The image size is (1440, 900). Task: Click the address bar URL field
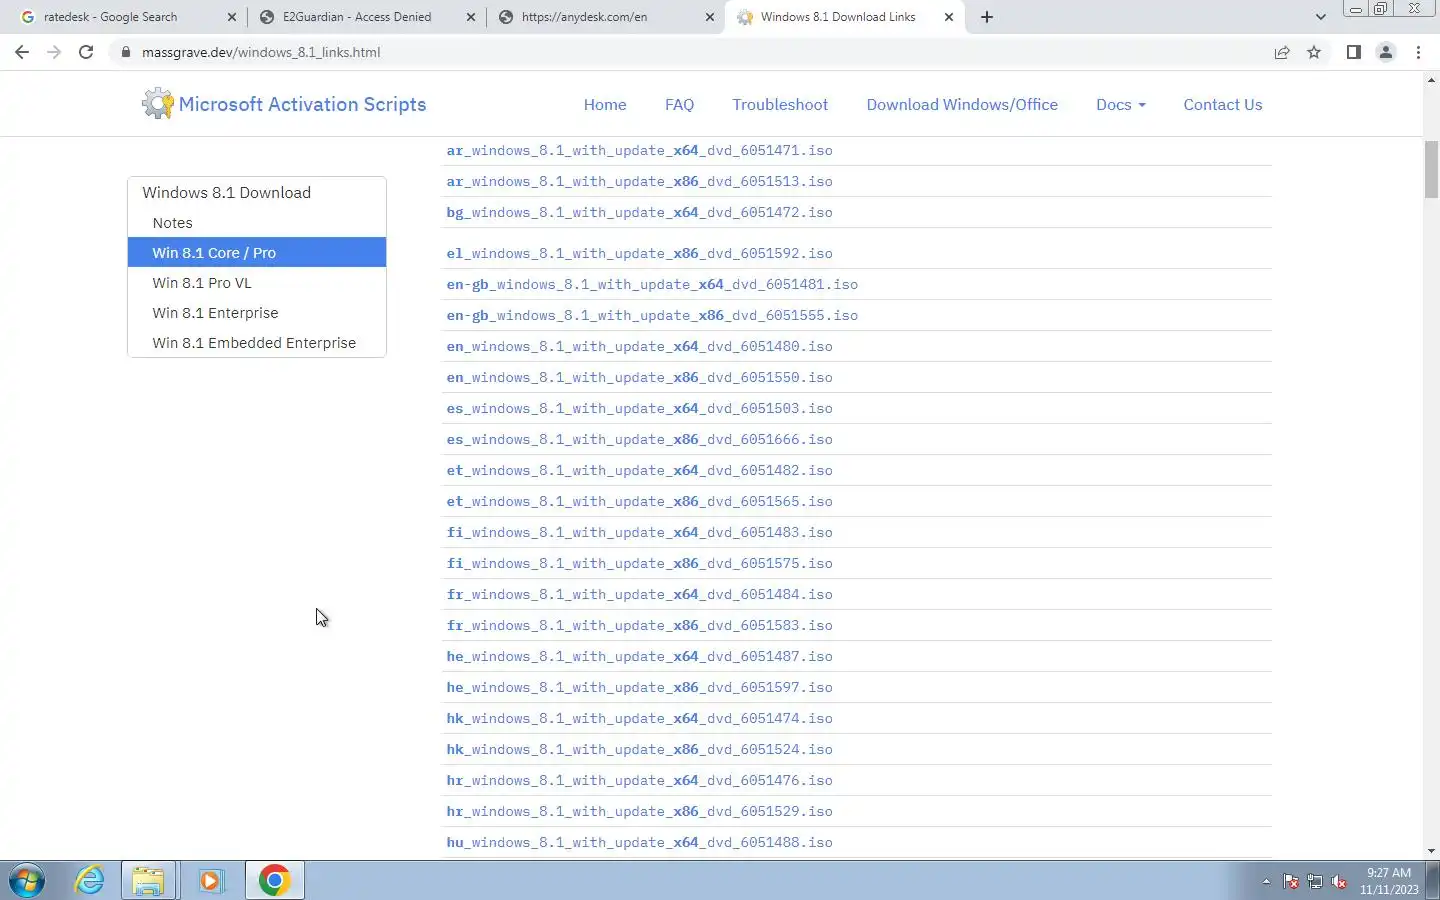[x=690, y=52]
